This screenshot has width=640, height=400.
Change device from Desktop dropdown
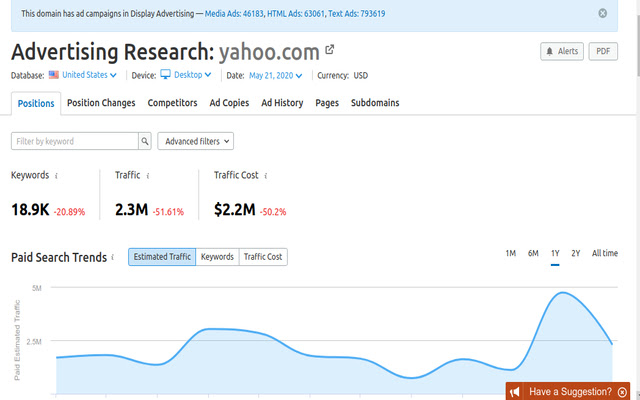(193, 75)
